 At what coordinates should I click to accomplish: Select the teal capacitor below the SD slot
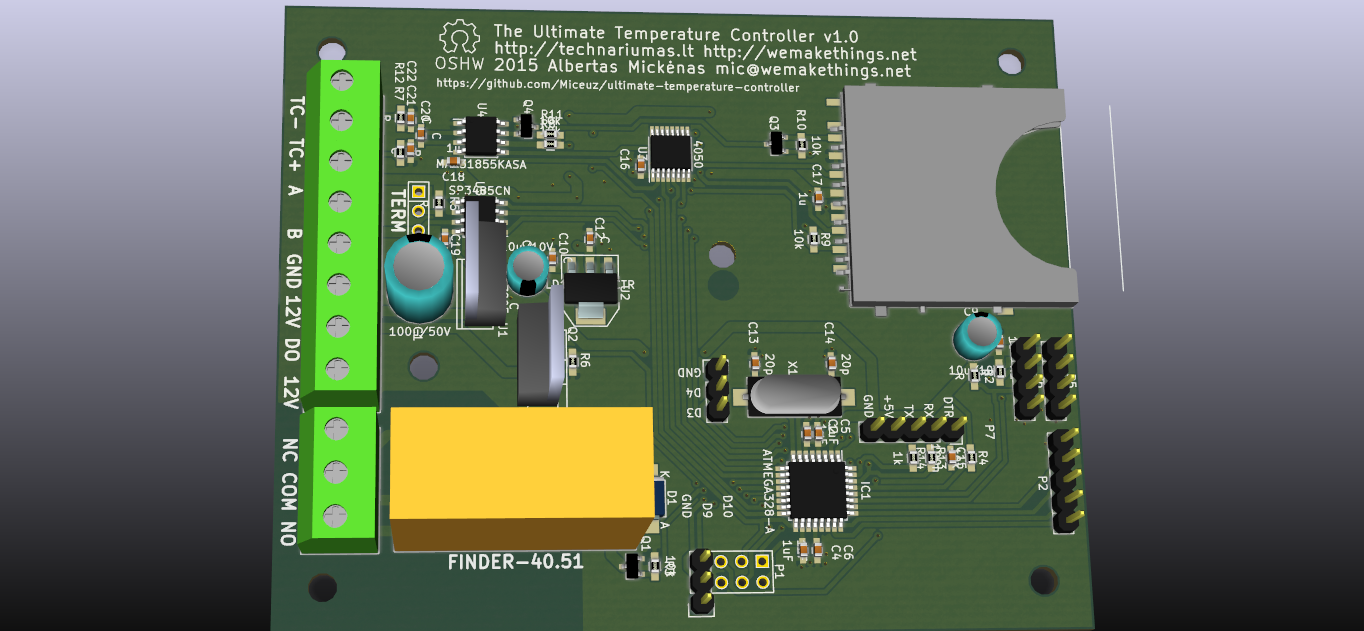978,336
